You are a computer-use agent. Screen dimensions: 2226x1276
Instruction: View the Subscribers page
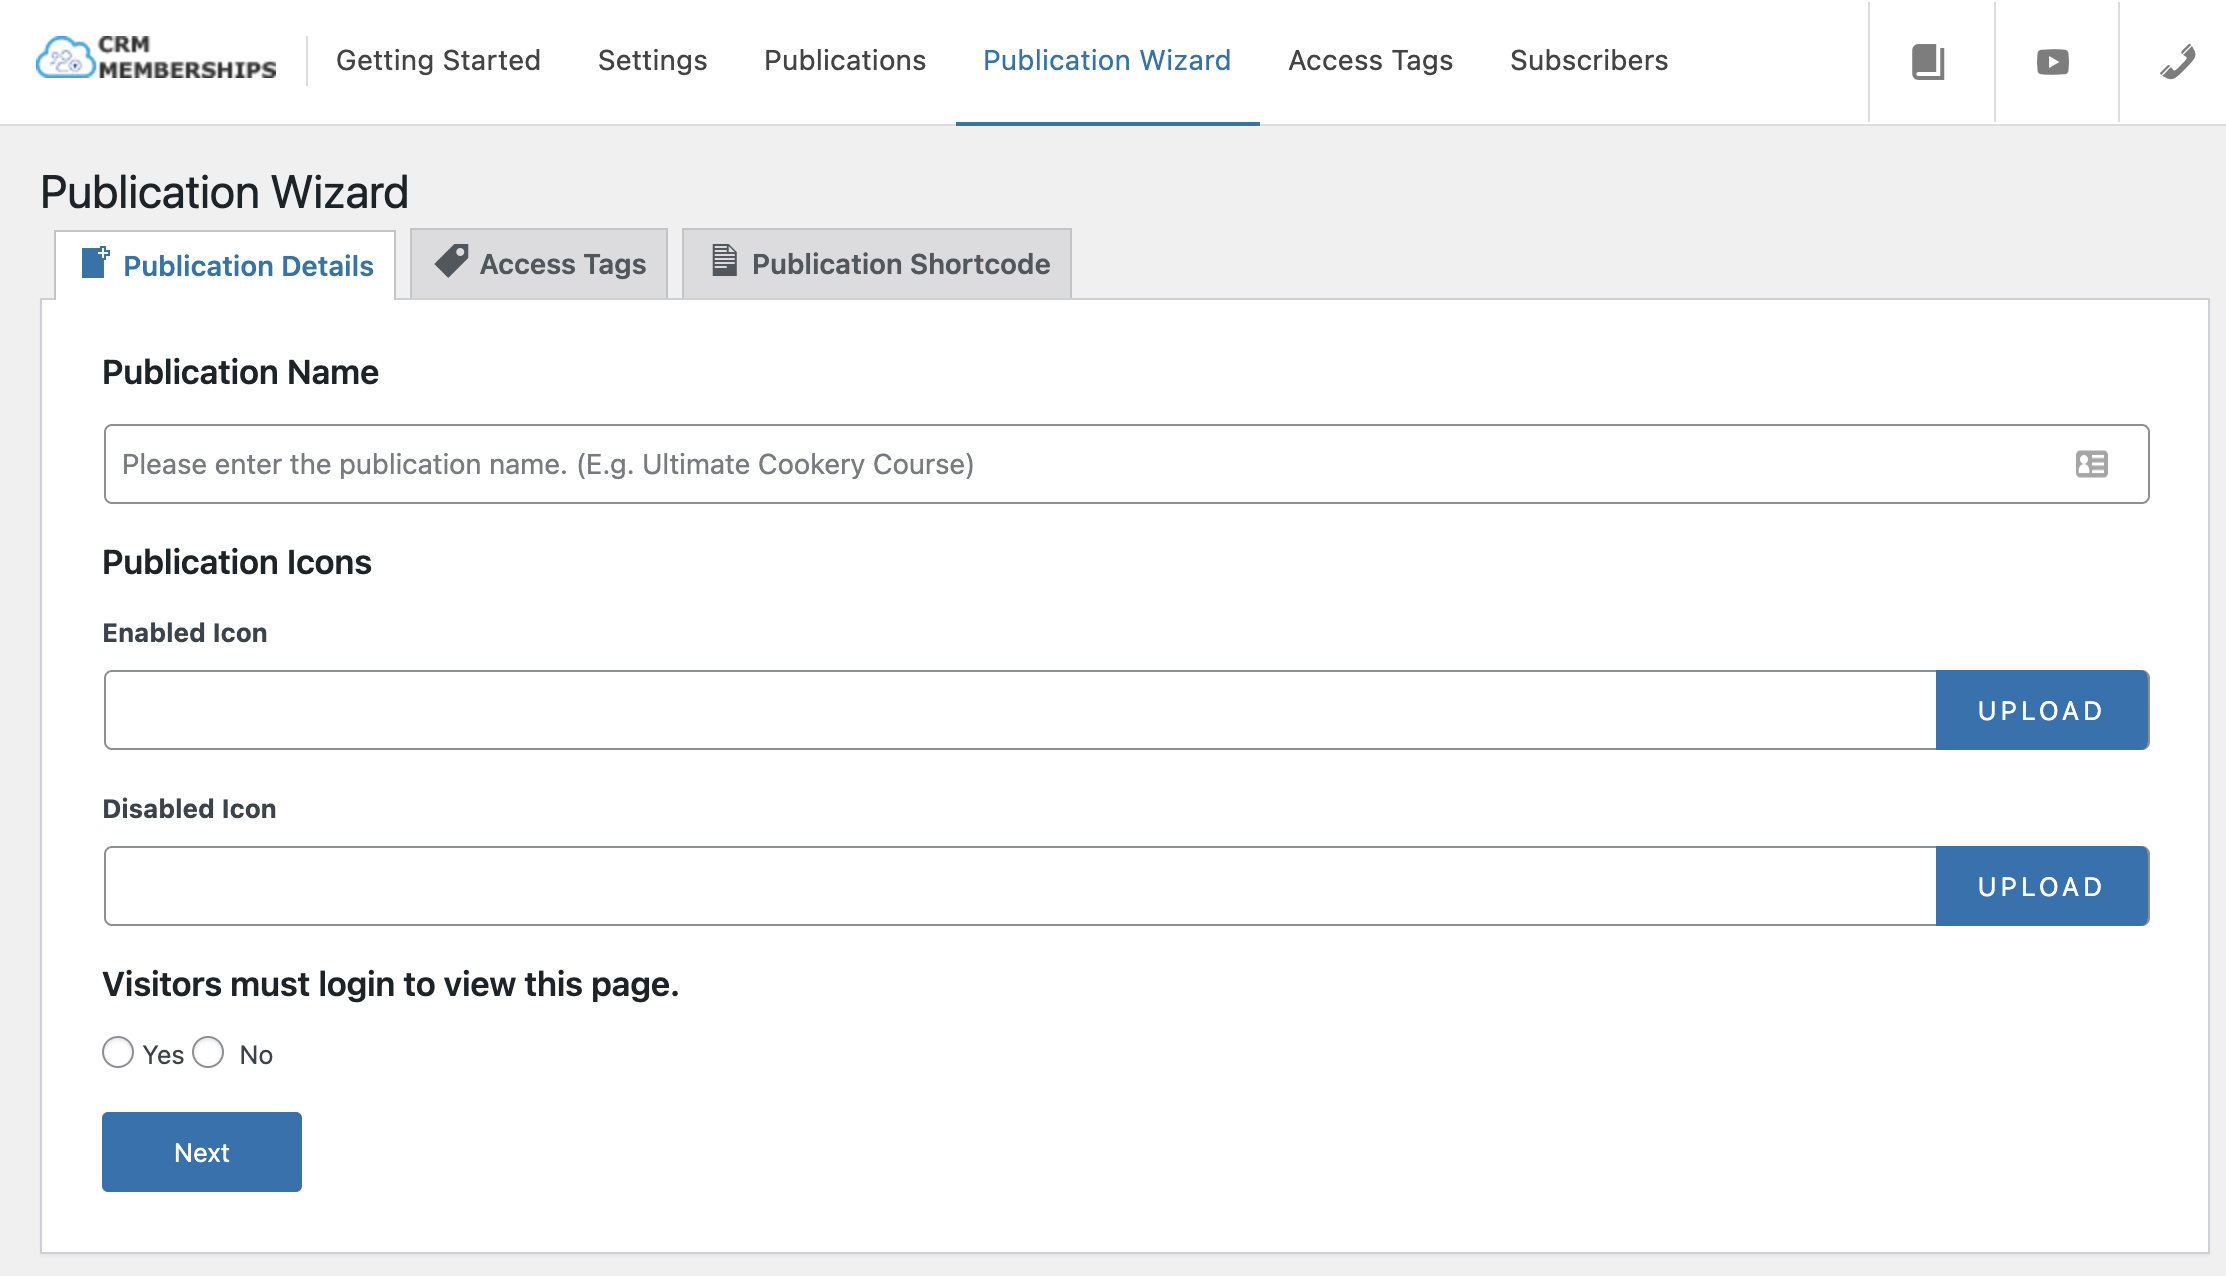[1589, 61]
